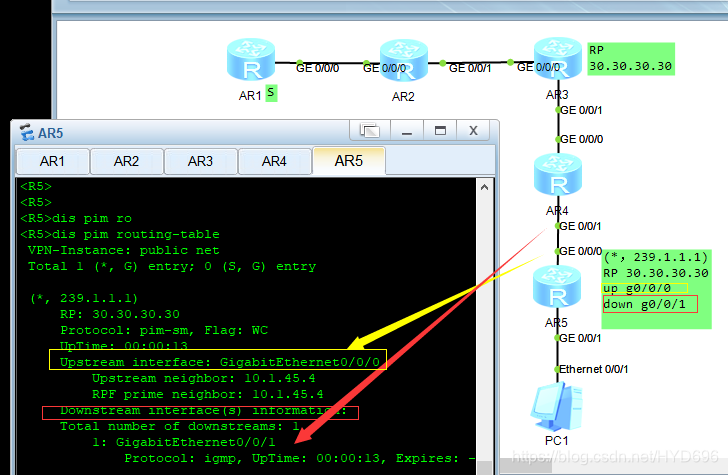
Task: Click 'RPF prime neighbor: 10.1.45.4' line
Action: pos(208,394)
